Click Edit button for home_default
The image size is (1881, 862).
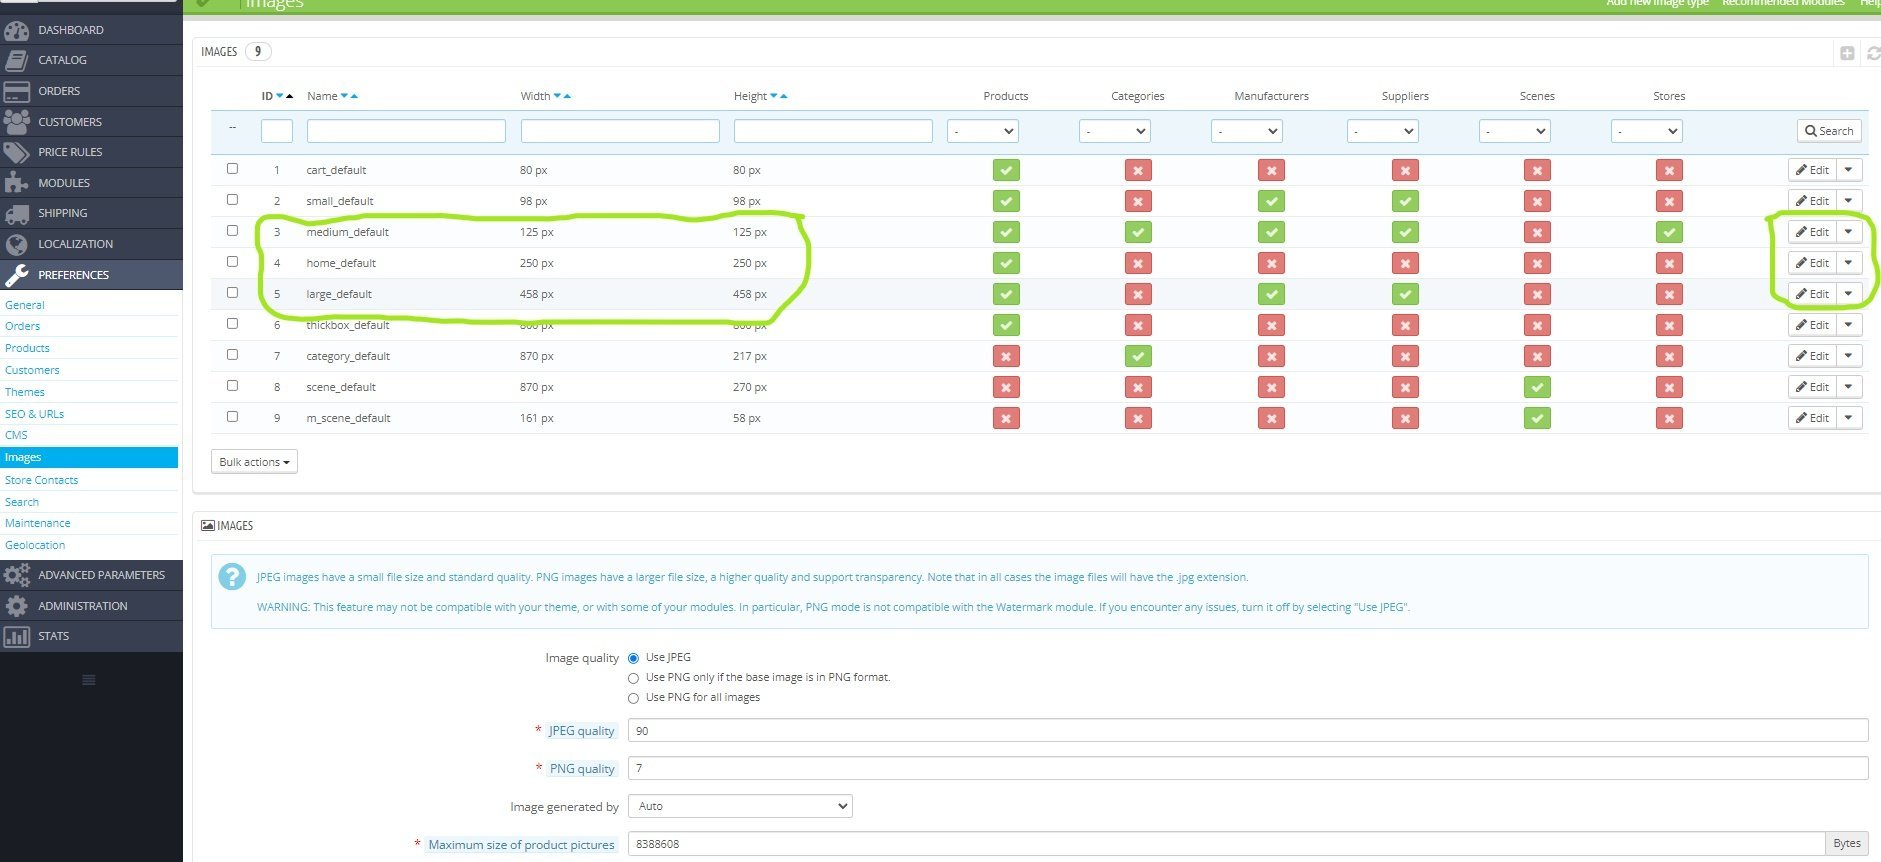pyautogui.click(x=1812, y=263)
